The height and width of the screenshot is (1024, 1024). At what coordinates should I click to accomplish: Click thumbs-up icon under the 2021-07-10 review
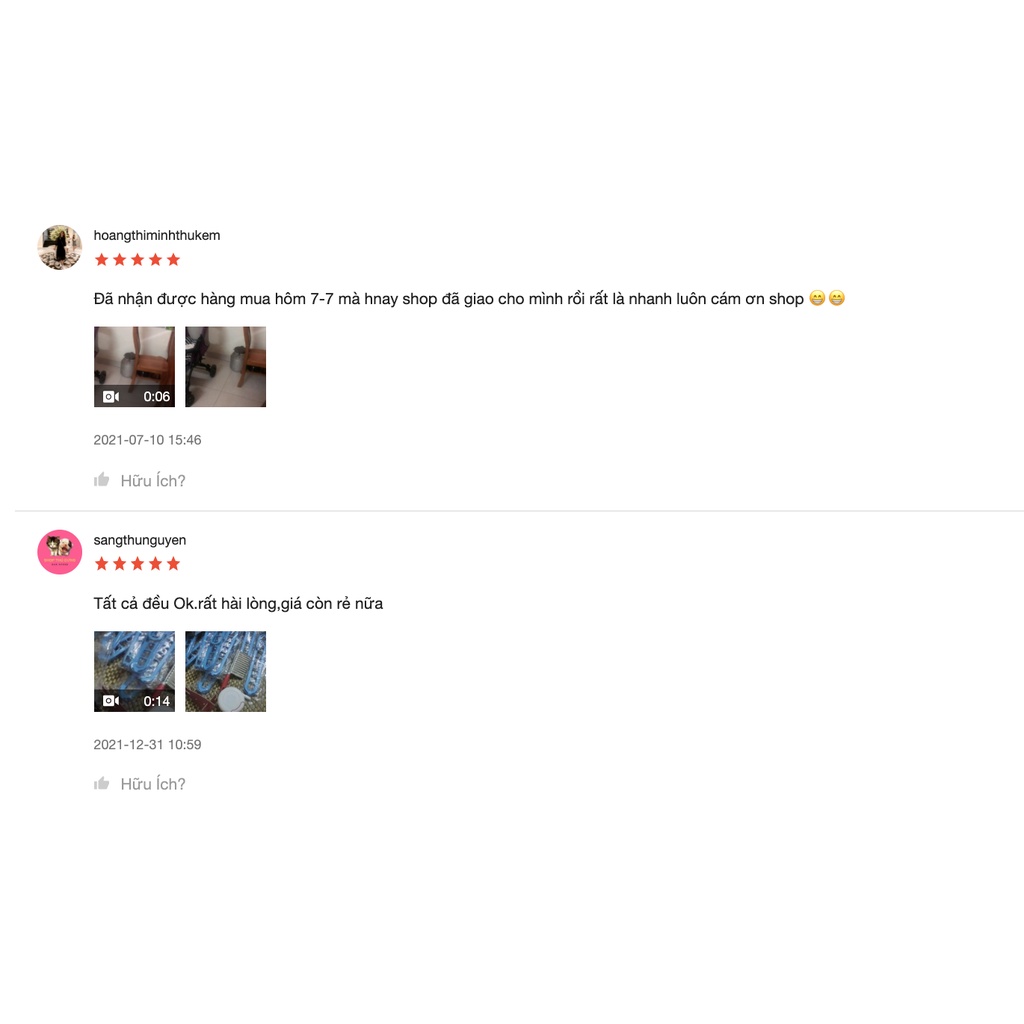(x=101, y=480)
